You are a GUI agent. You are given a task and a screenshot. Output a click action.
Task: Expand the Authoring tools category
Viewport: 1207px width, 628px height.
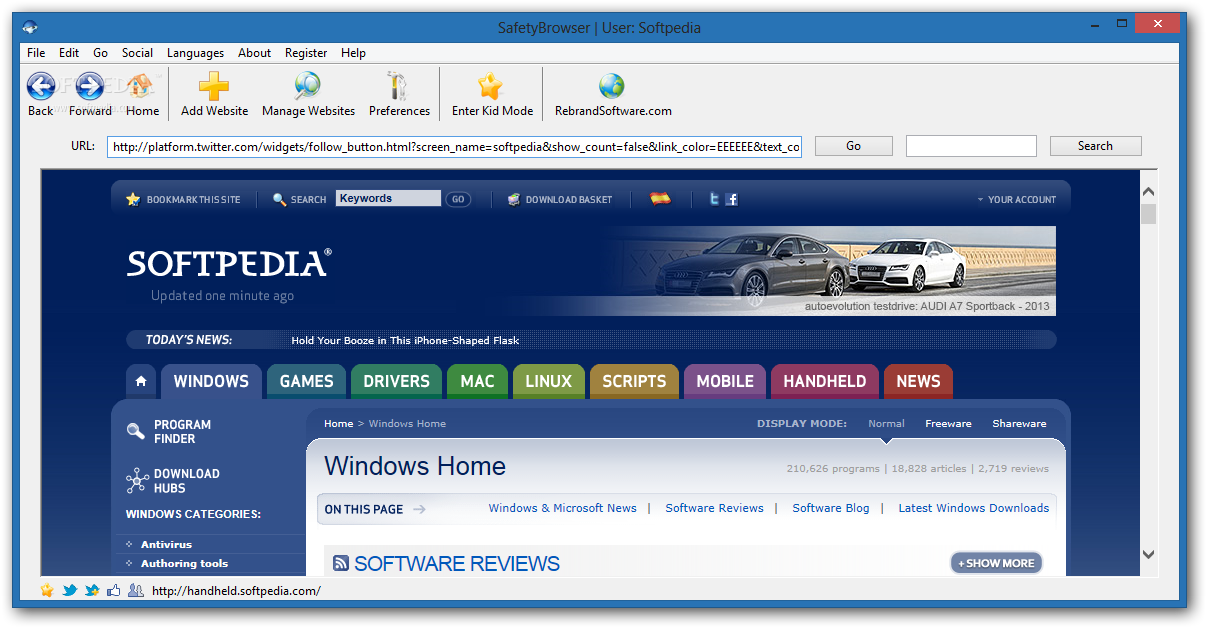click(184, 563)
